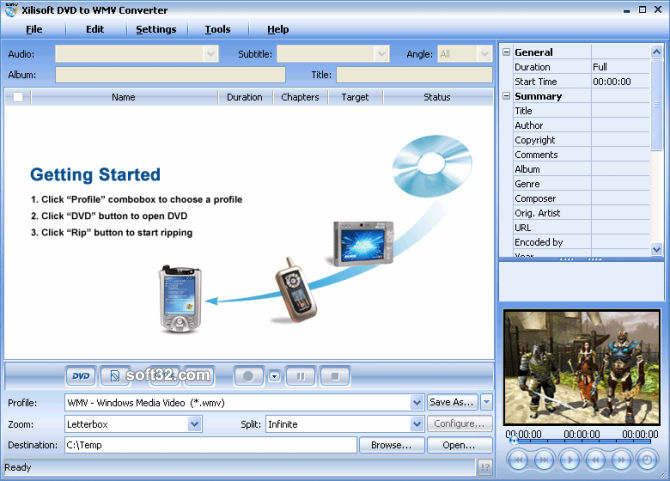Open the small arrow next to Rip button
This screenshot has height=481, width=670.
[x=275, y=376]
